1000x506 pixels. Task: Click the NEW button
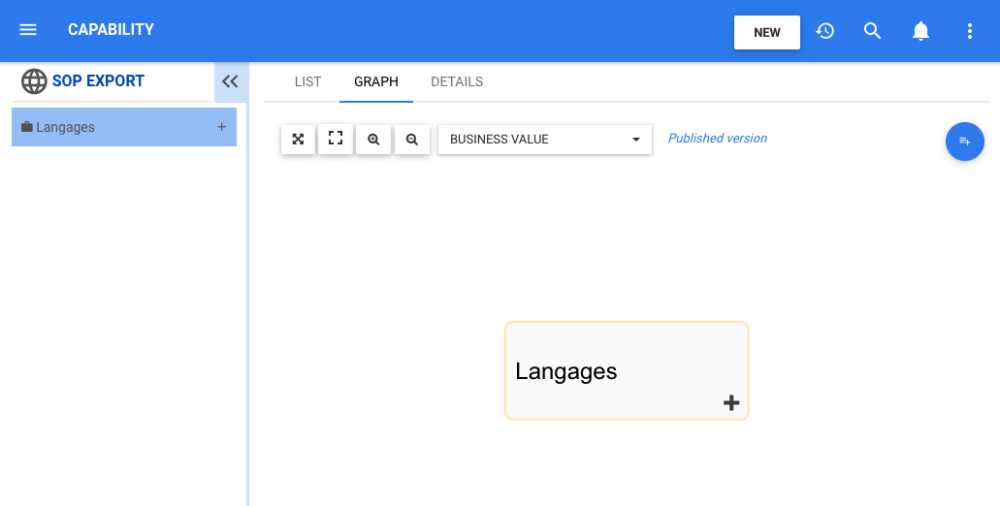pos(767,33)
